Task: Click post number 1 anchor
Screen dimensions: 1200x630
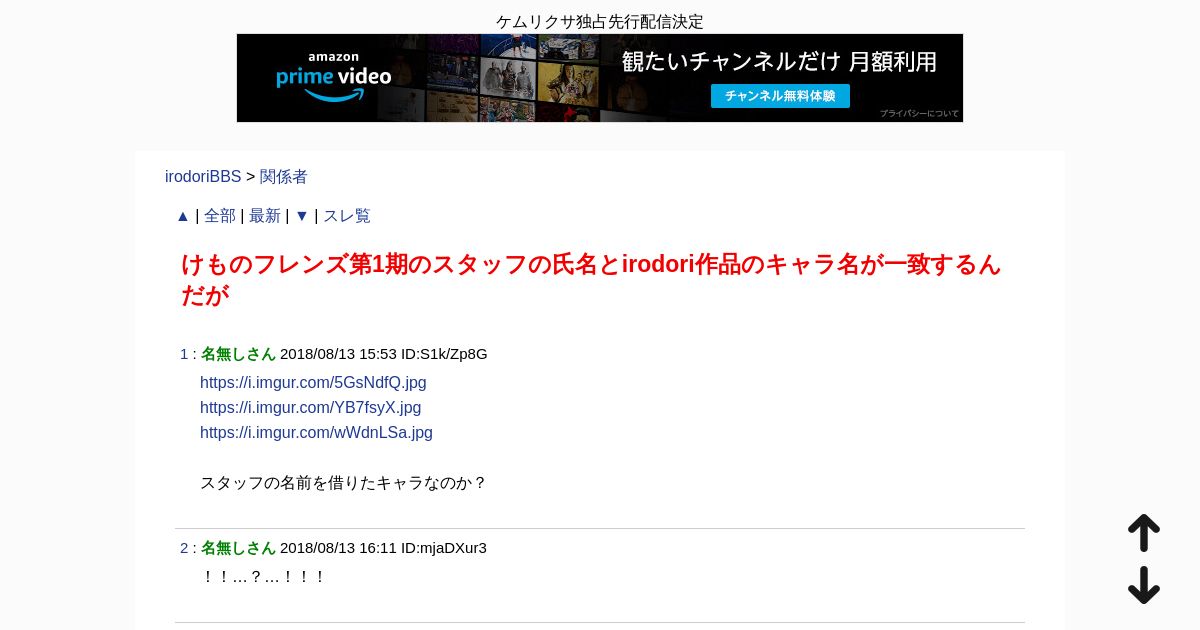Action: coord(184,354)
